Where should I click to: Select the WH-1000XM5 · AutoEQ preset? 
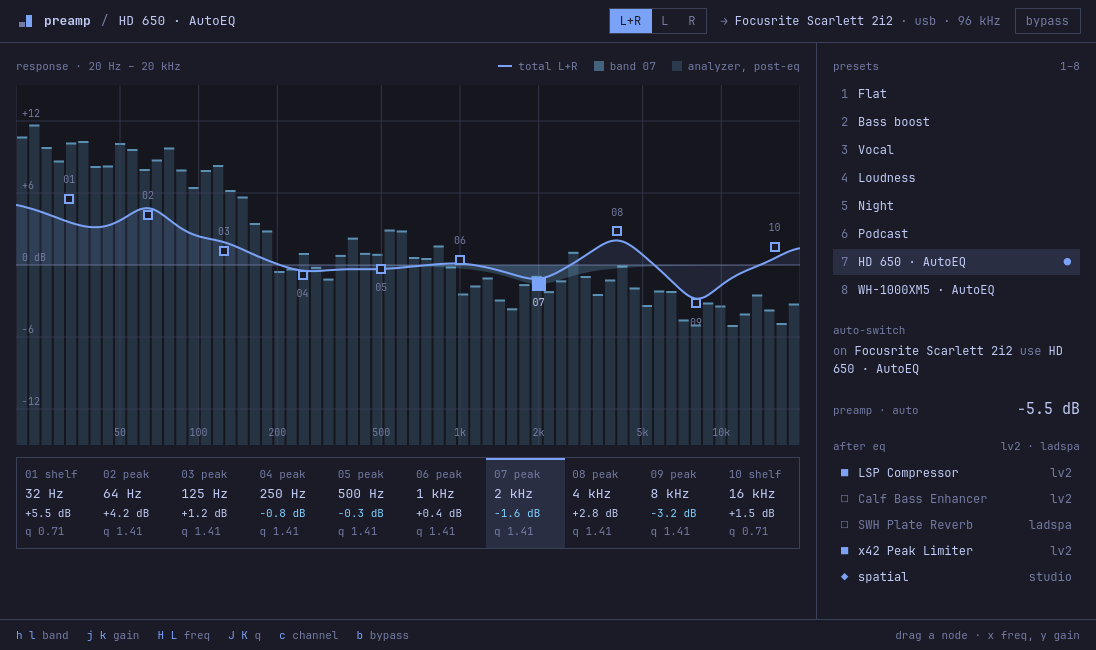pos(956,289)
